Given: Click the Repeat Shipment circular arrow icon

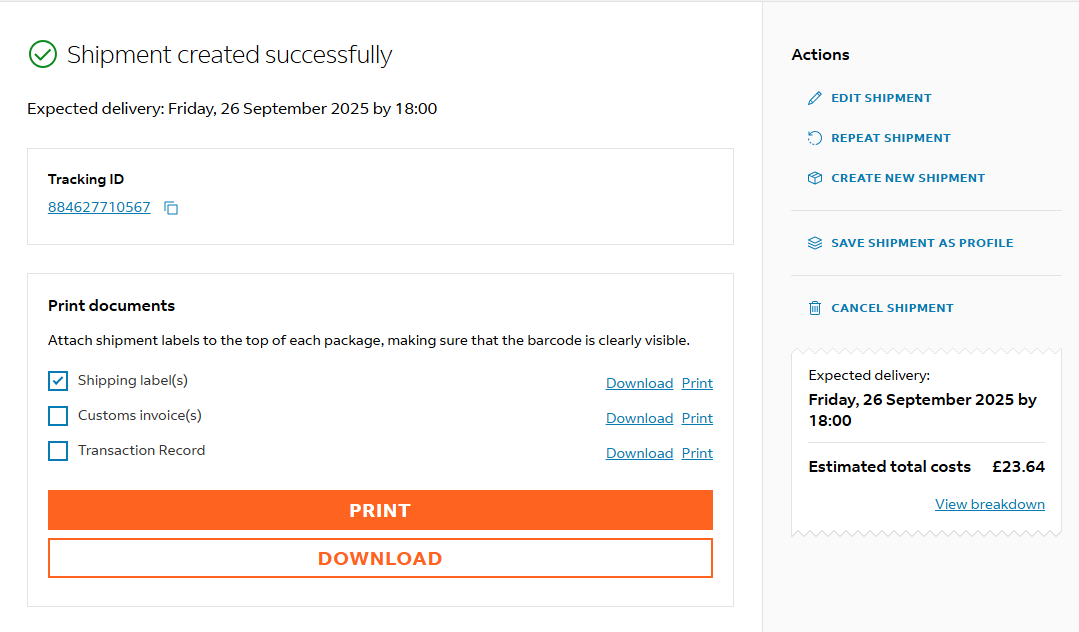Looking at the screenshot, I should tap(814, 138).
